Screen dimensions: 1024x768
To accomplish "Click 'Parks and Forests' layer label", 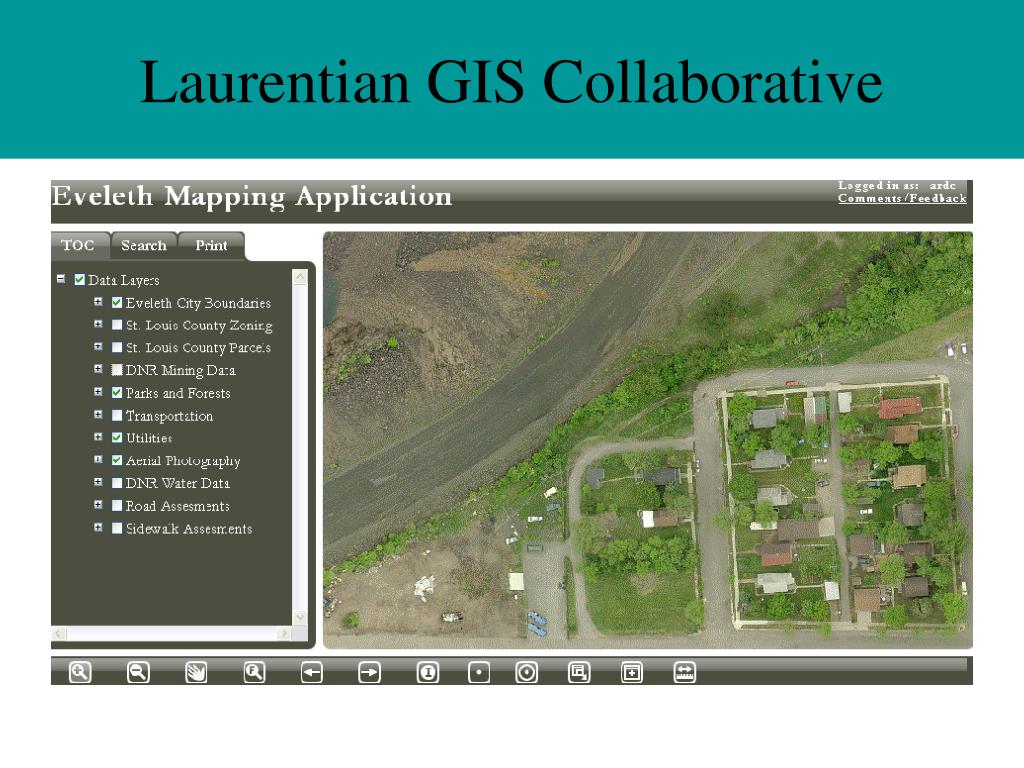I will coord(178,393).
